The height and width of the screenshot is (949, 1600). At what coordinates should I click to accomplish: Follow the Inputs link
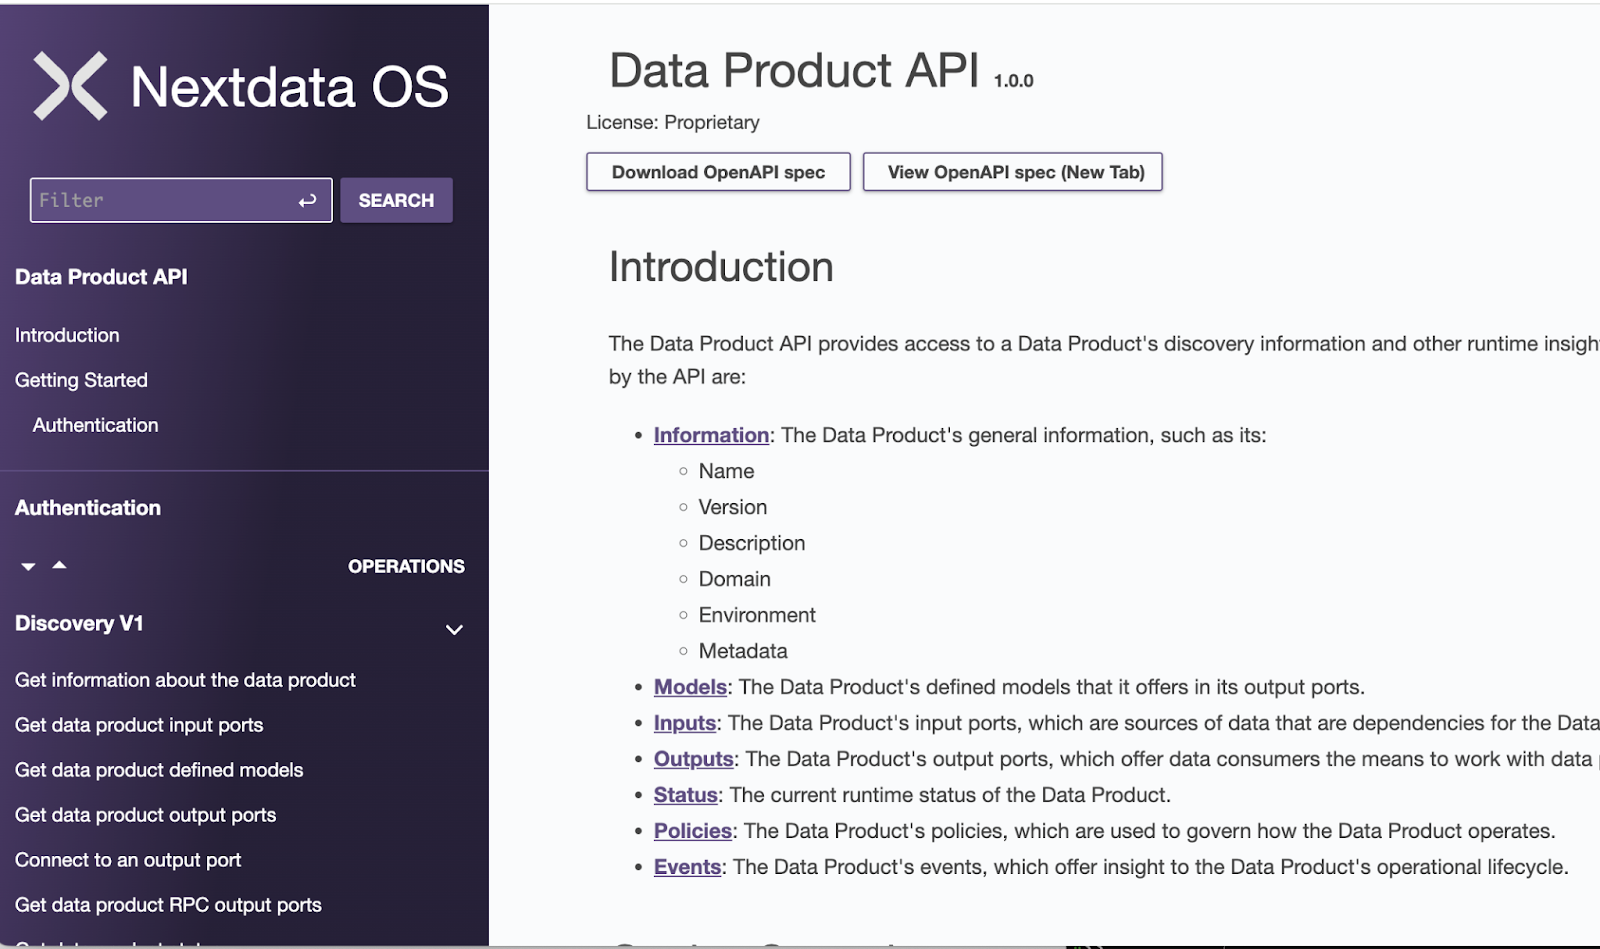pos(685,723)
